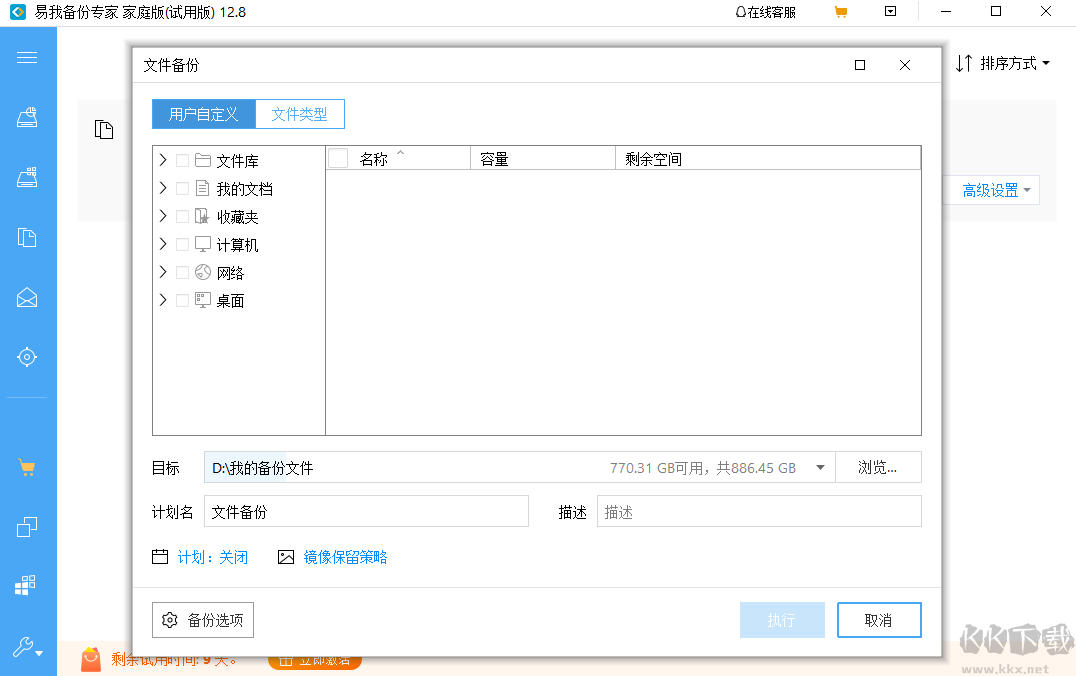
Task: Select the 用户自定义 tab
Action: [203, 114]
